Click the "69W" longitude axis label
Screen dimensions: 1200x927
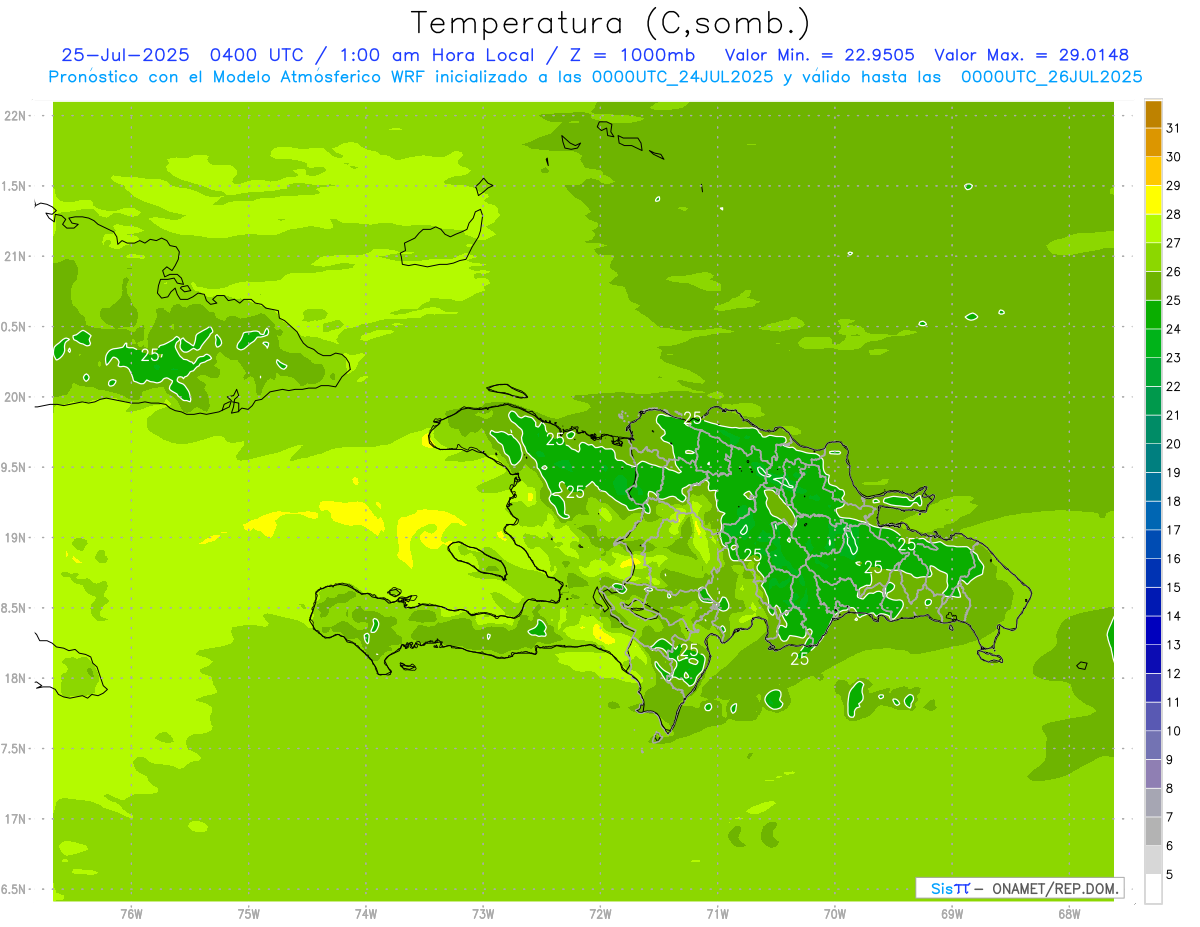coord(952,914)
